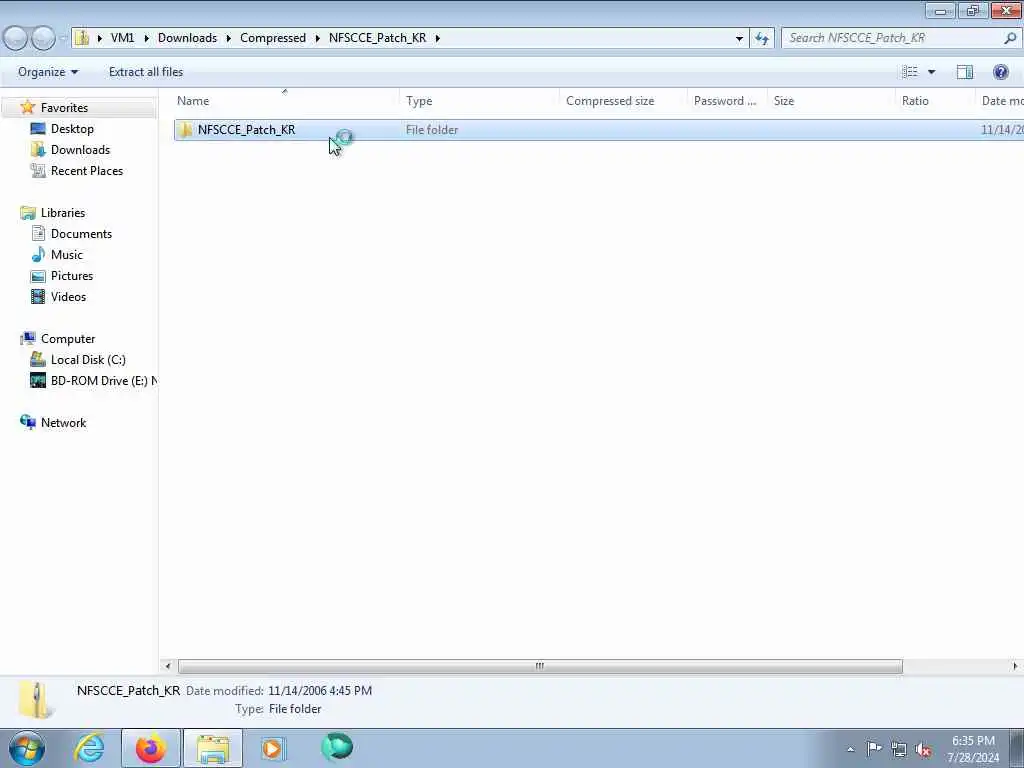
Task: Select Computer in navigation pane
Action: click(68, 339)
